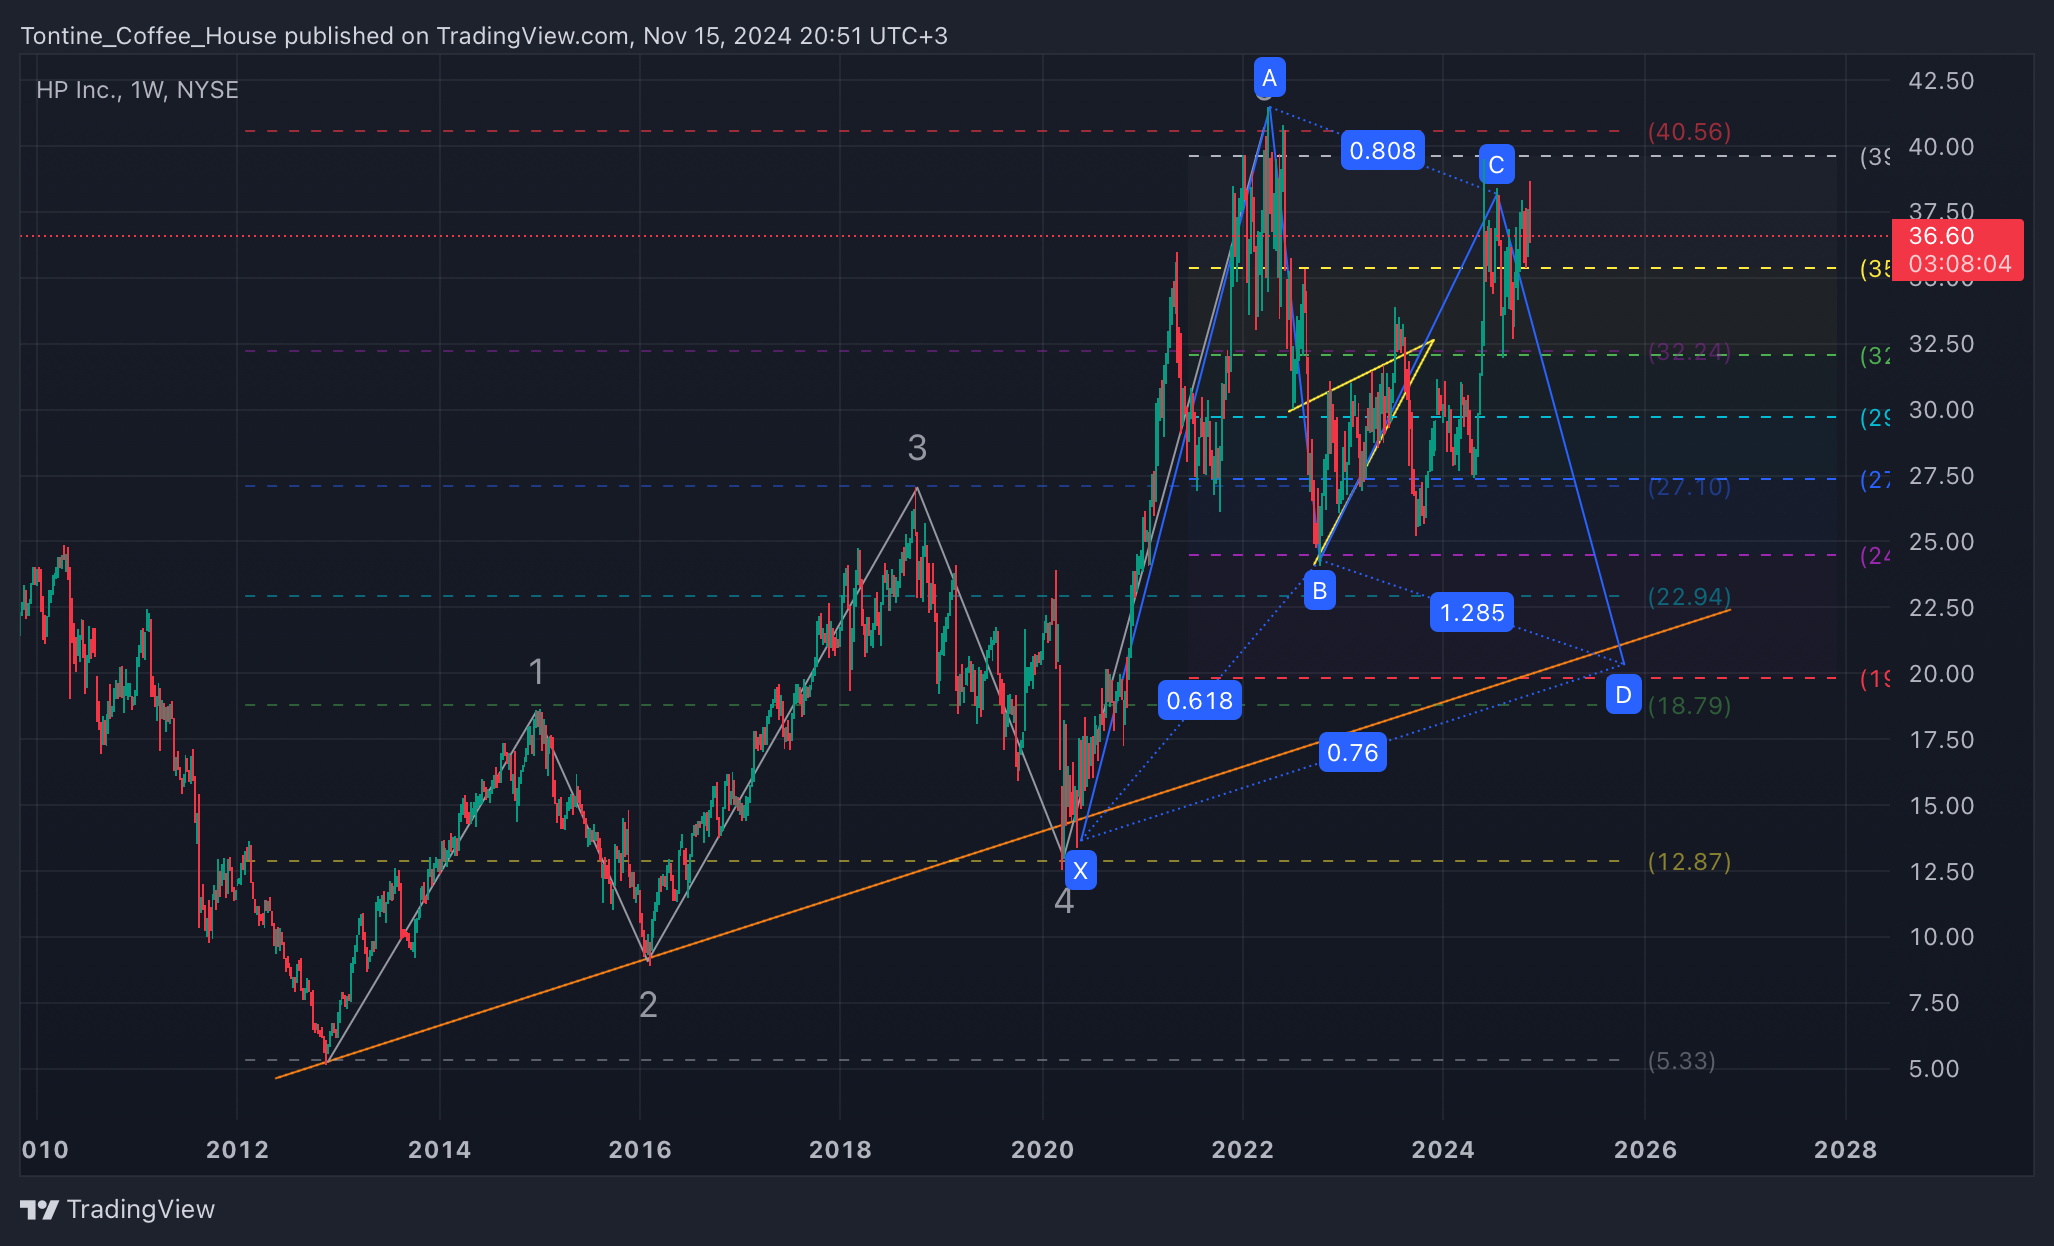
Task: Click the (32.24) level label
Action: (1689, 352)
